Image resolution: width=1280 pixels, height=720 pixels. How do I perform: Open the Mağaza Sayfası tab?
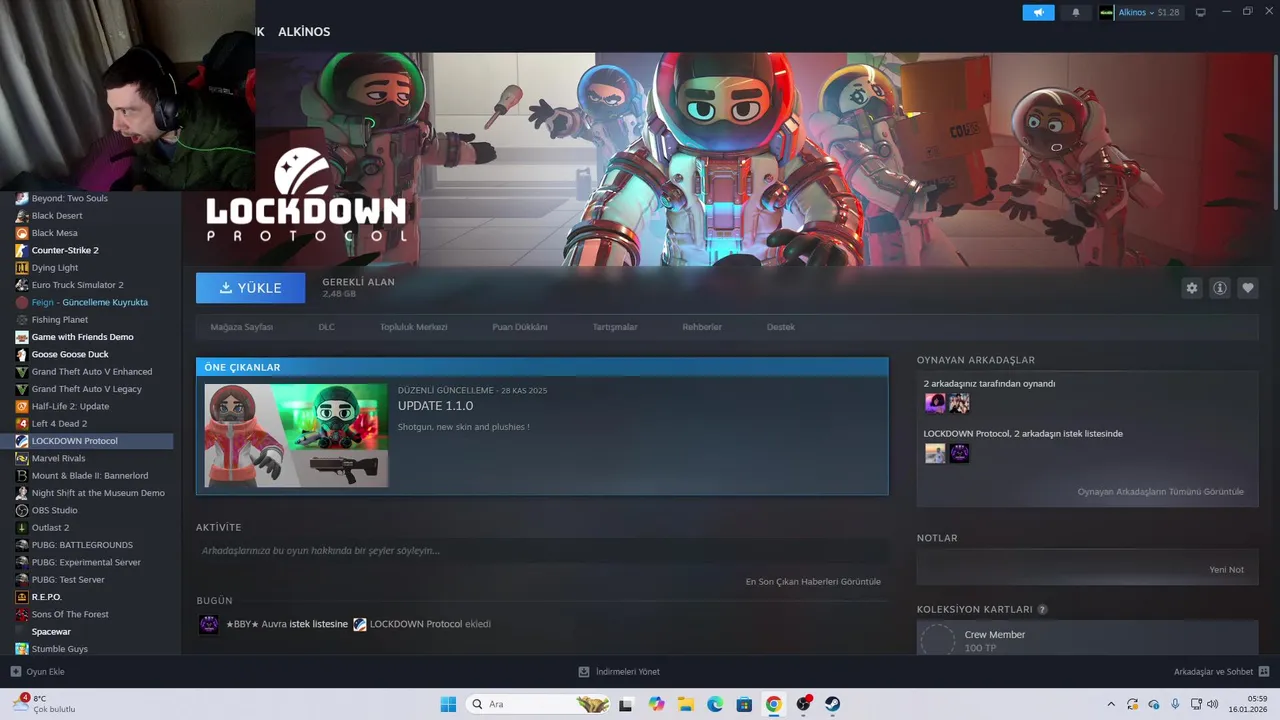click(x=241, y=327)
